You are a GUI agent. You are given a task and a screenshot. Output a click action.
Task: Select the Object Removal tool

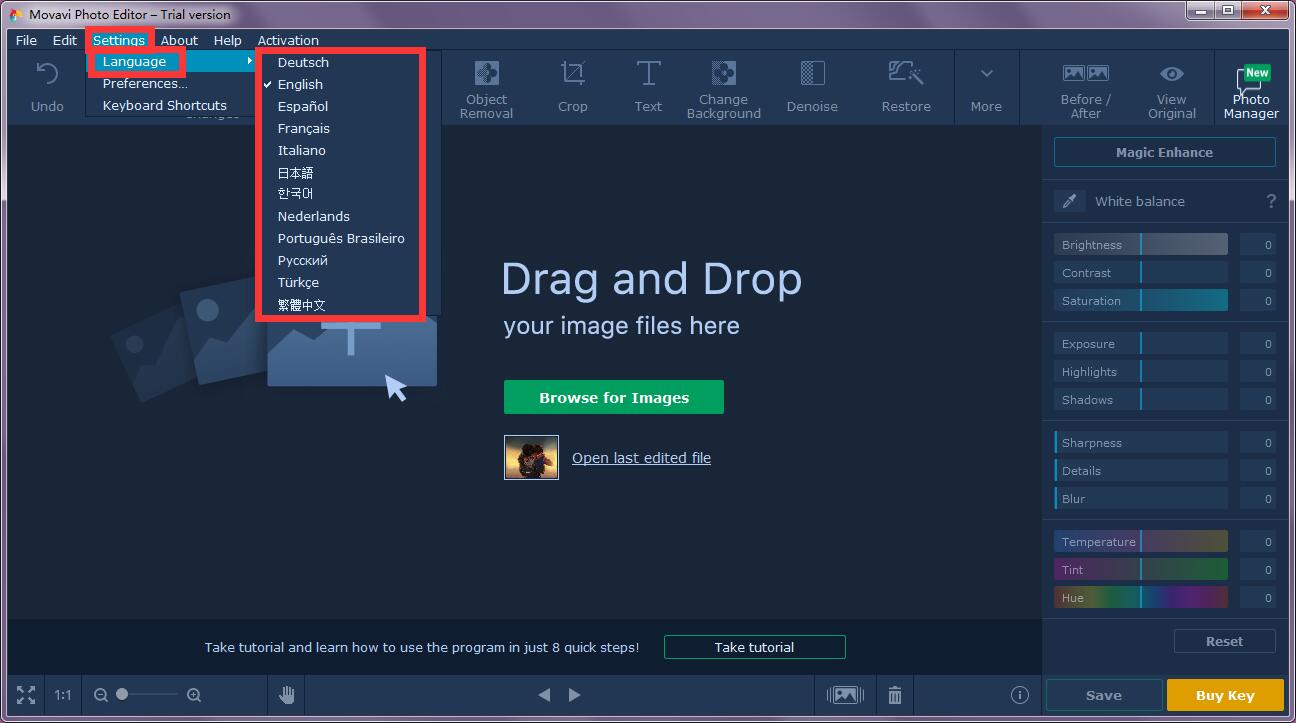(x=487, y=89)
